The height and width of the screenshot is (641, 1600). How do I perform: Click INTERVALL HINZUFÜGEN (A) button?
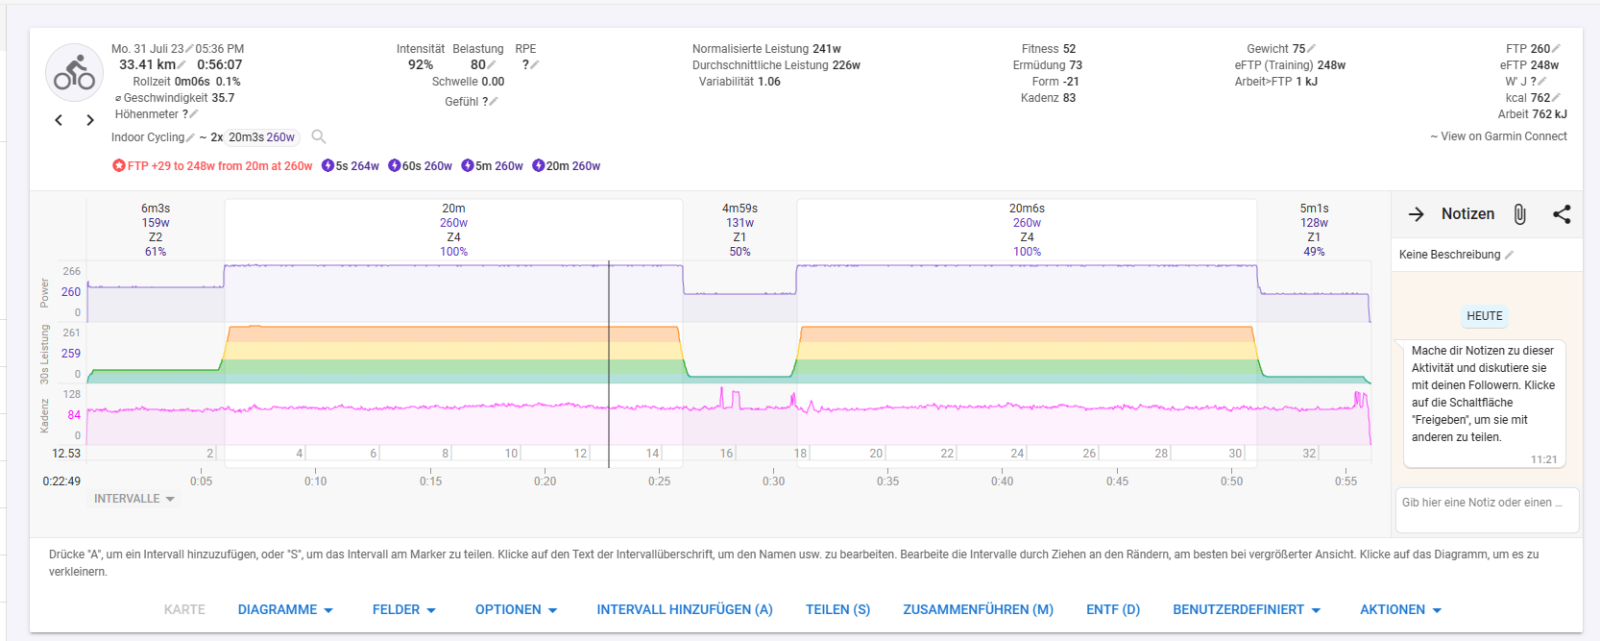click(684, 610)
